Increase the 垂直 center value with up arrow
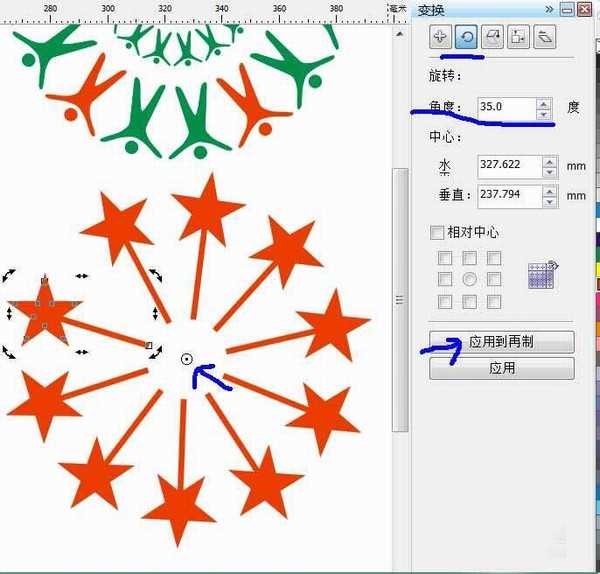600x574 pixels. [x=549, y=190]
